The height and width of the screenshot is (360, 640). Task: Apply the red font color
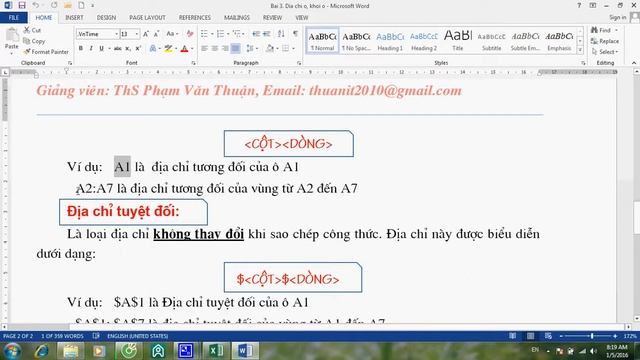pos(184,49)
